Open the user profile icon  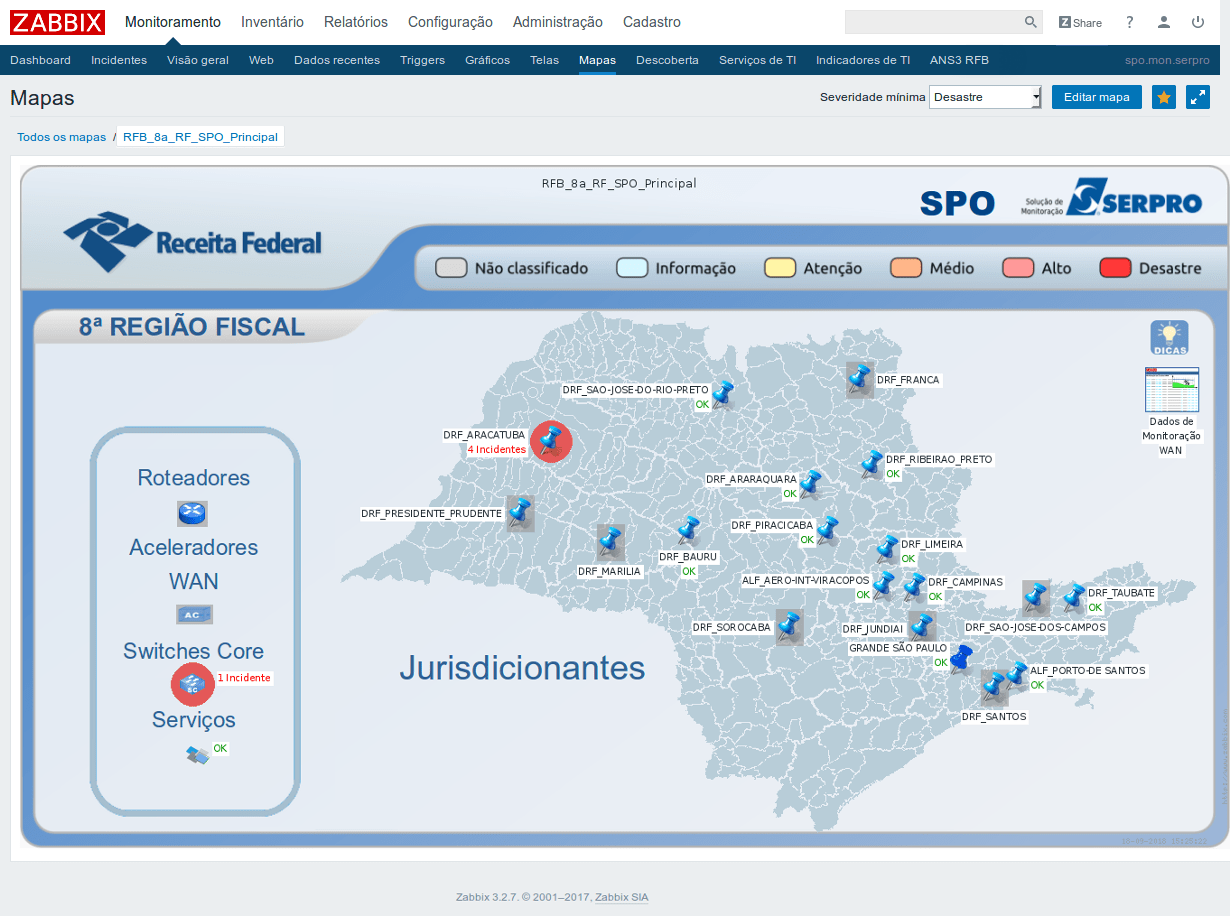(x=1163, y=22)
